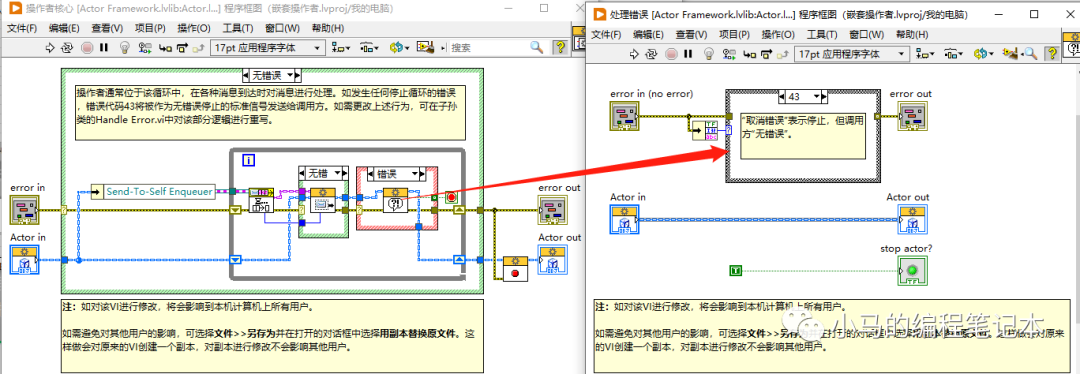Image resolution: width=1080 pixels, height=374 pixels.
Task: Open font dropdown in 操作者核心 window
Action: point(267,48)
